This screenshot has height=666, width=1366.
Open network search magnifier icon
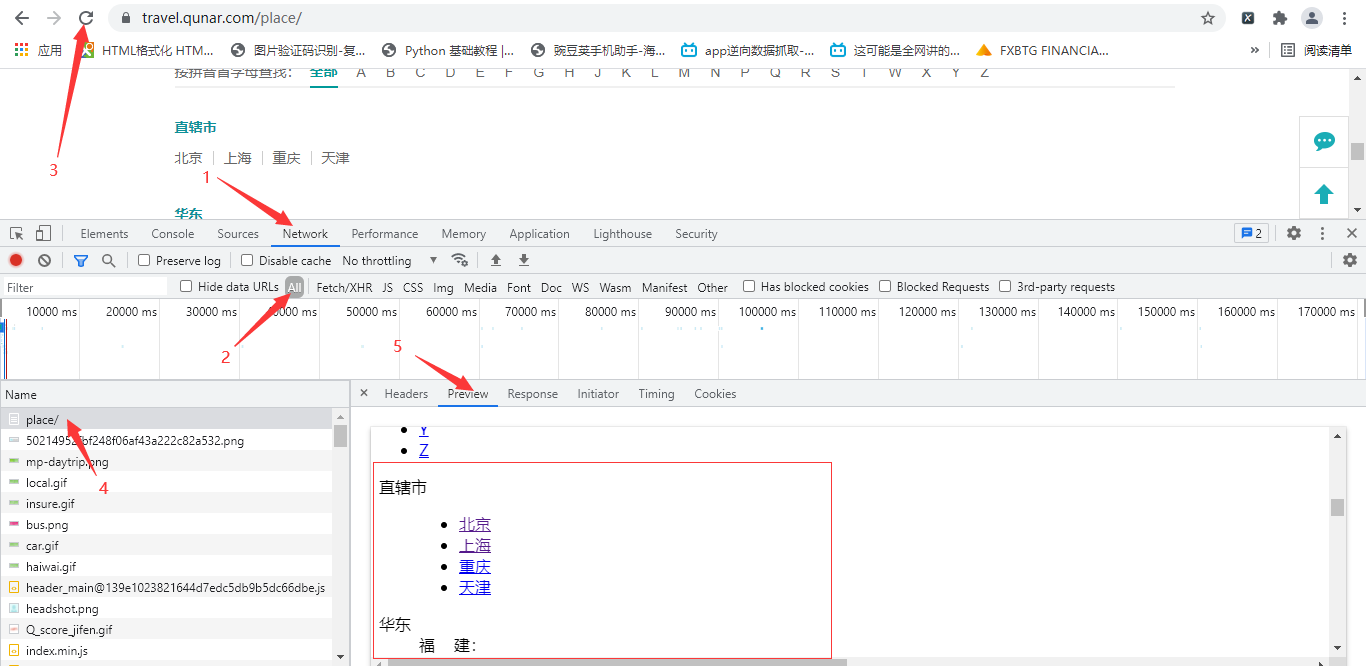coord(108,260)
